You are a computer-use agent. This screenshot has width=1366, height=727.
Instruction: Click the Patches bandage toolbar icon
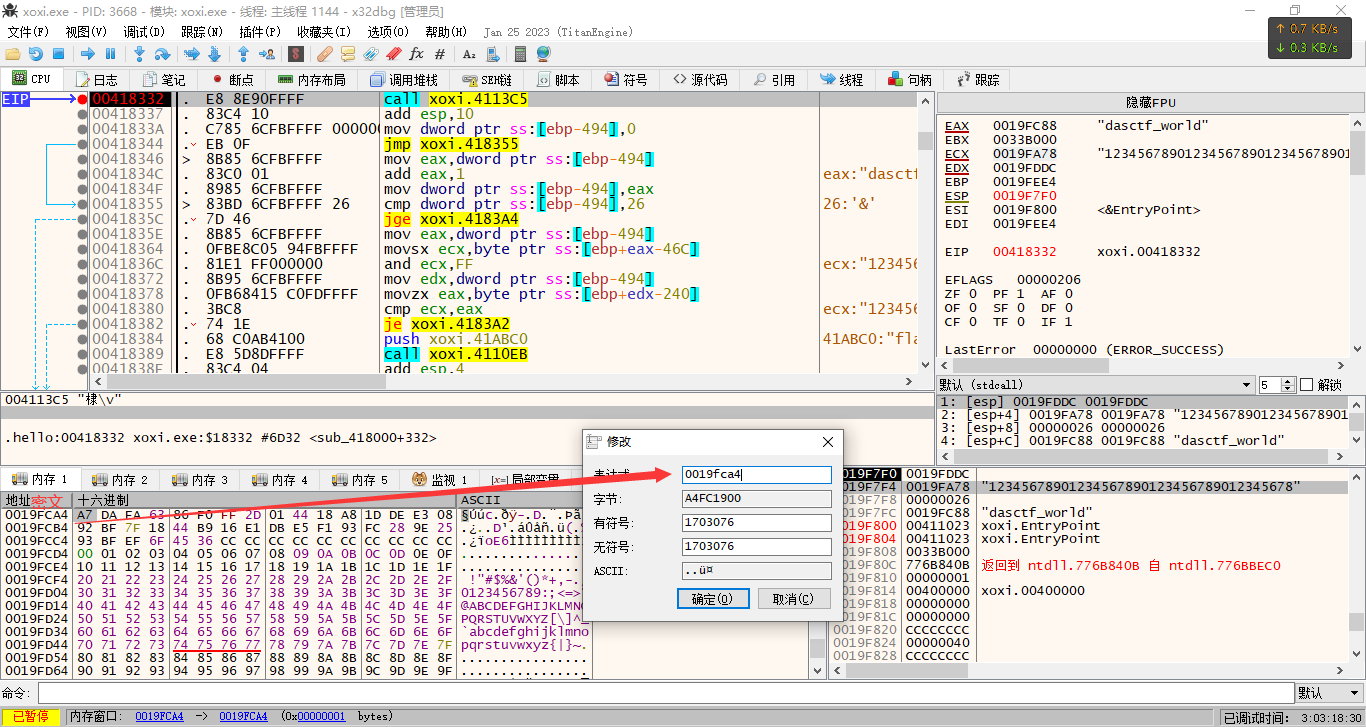(324, 53)
